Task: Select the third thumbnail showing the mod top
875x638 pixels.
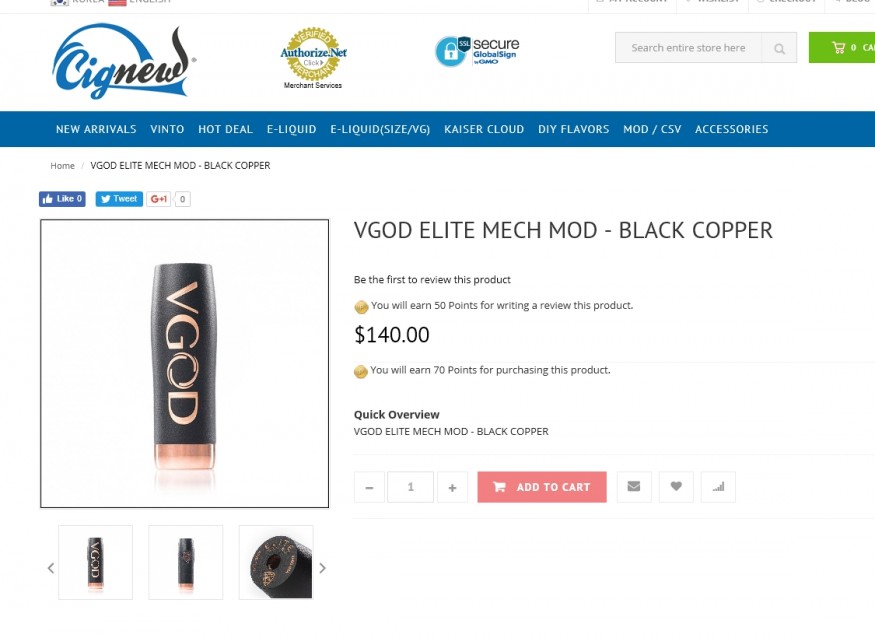Action: [x=276, y=562]
